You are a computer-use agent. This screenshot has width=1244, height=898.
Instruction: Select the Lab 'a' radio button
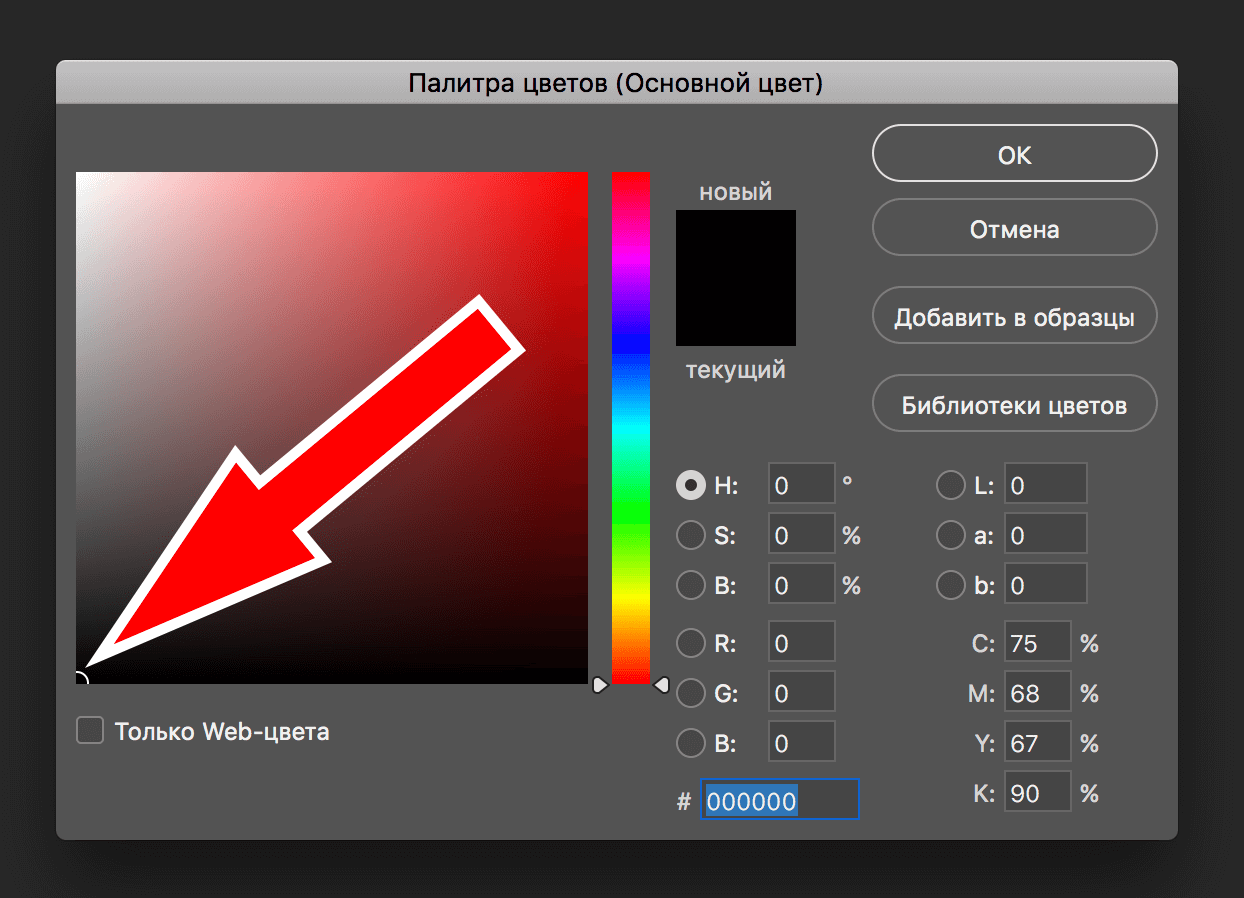tap(950, 536)
